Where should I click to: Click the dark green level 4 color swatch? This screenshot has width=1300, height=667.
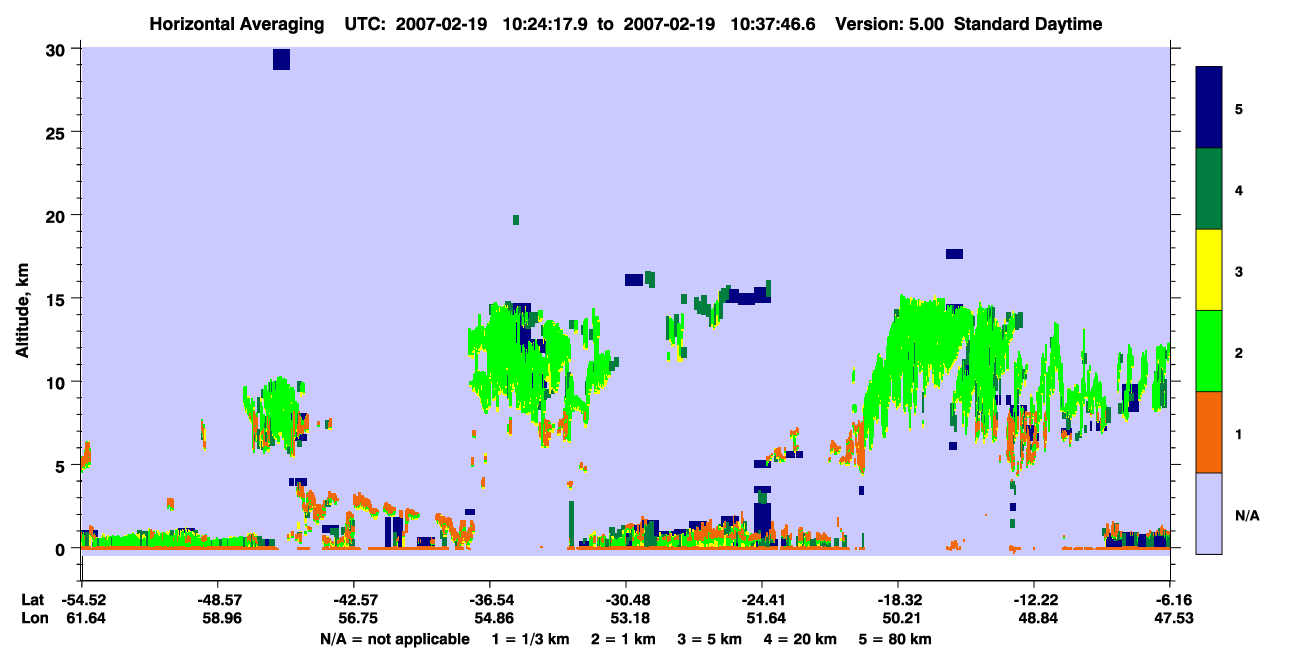tap(1209, 189)
